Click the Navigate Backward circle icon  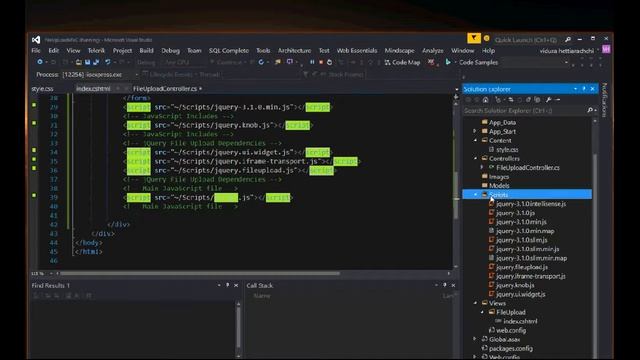(40, 62)
